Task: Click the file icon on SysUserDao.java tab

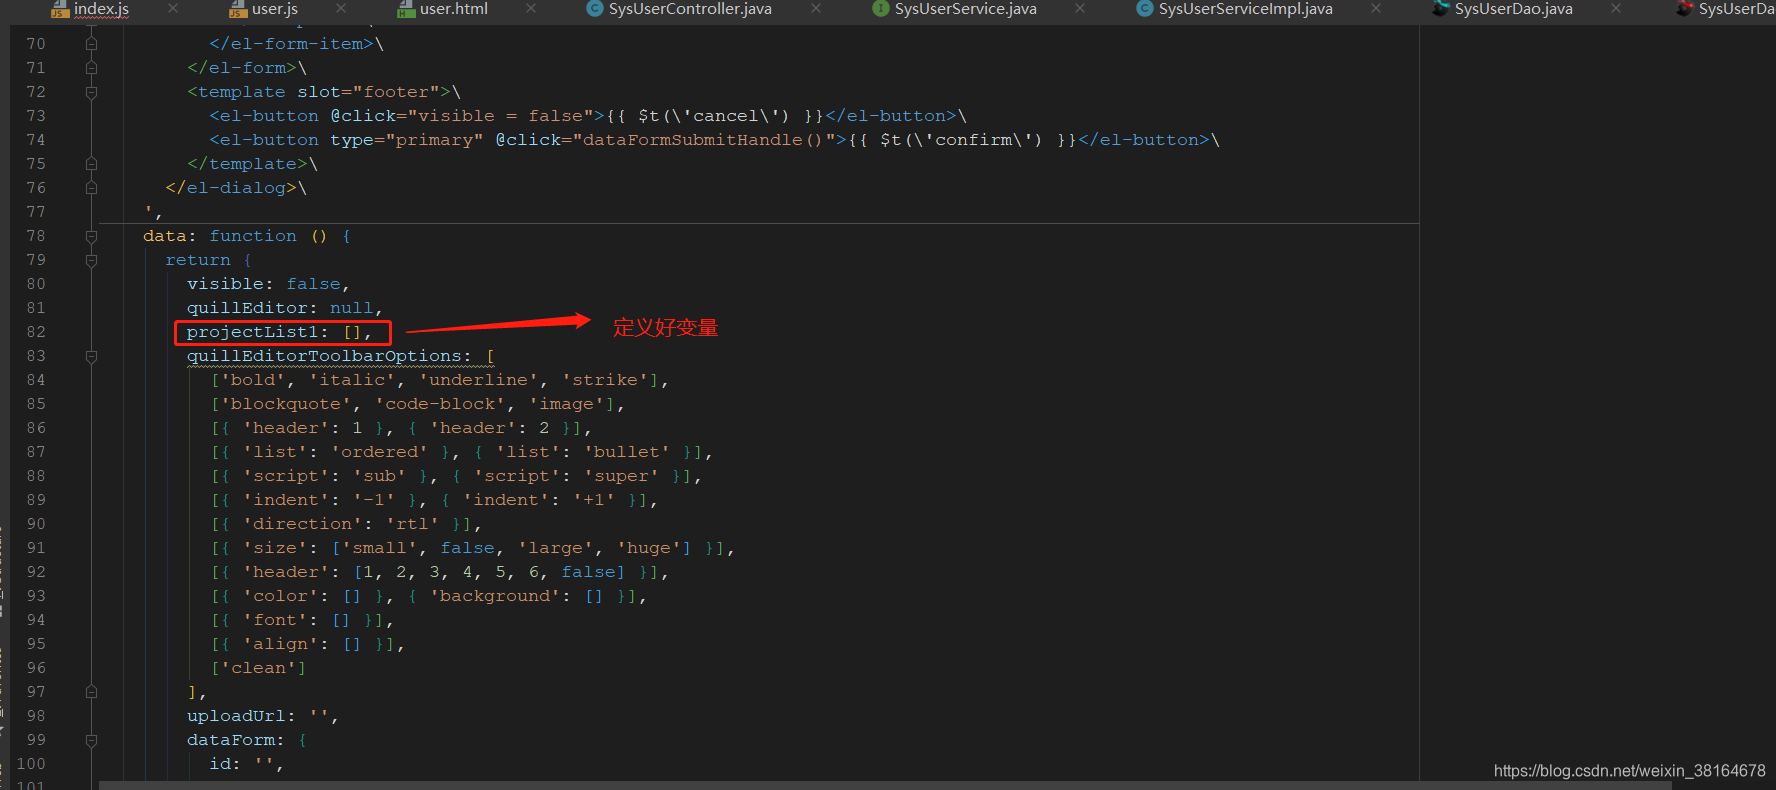Action: click(1441, 9)
